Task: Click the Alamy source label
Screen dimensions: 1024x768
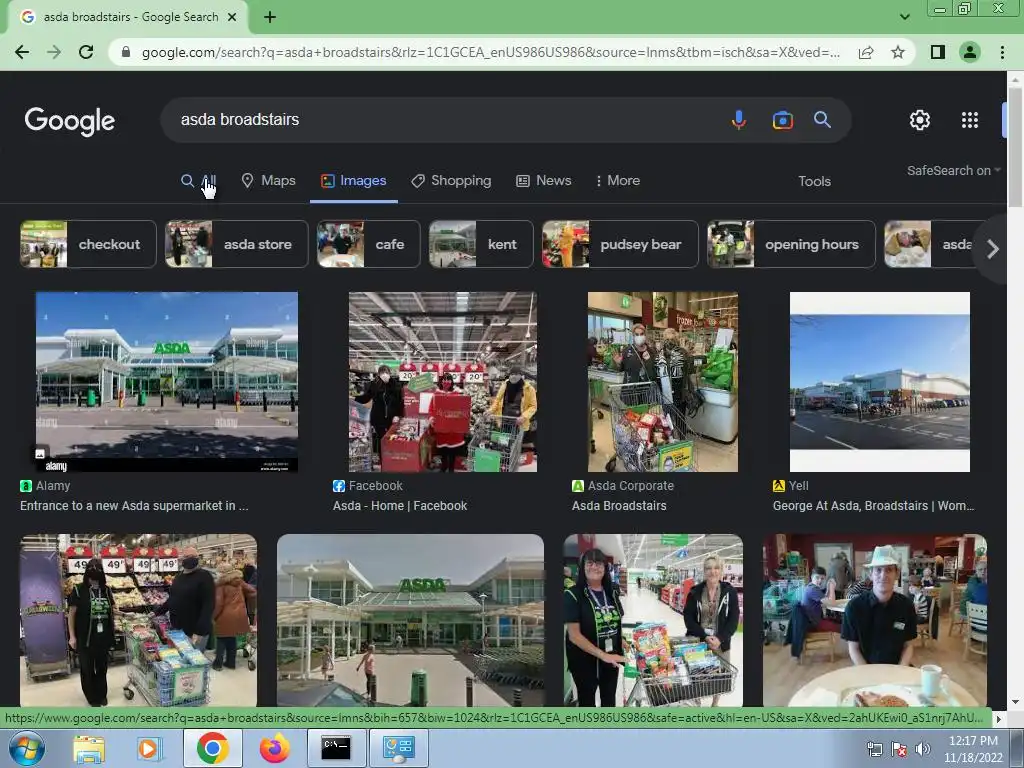Action: [45, 486]
